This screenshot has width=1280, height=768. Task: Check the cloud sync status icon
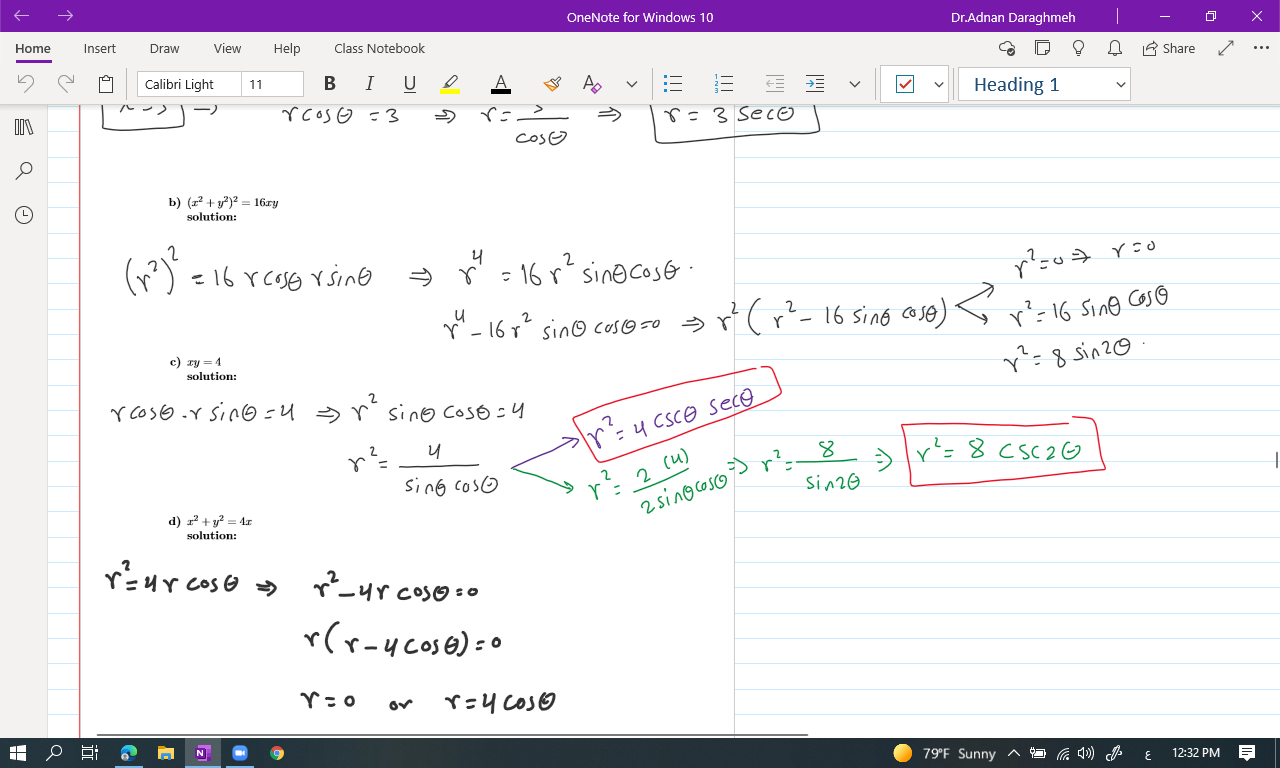pos(1007,48)
